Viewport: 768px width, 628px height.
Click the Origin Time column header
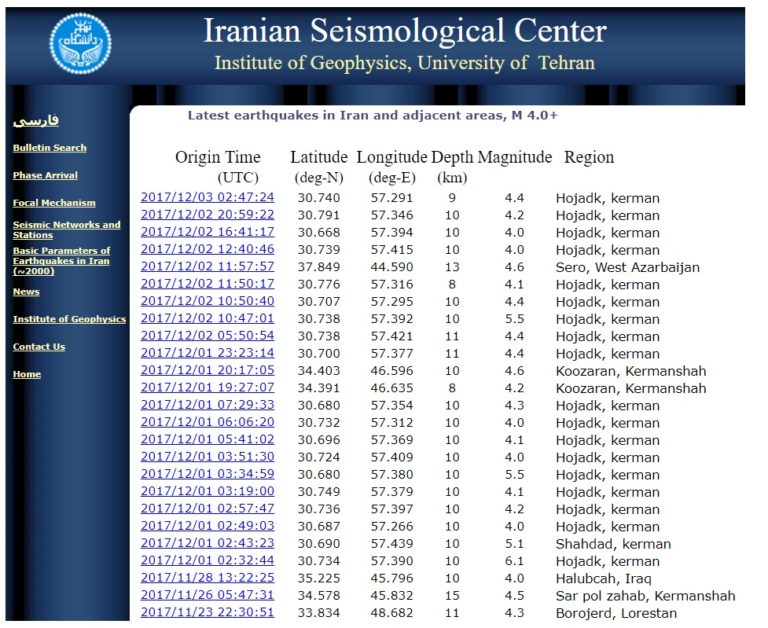[x=217, y=157]
